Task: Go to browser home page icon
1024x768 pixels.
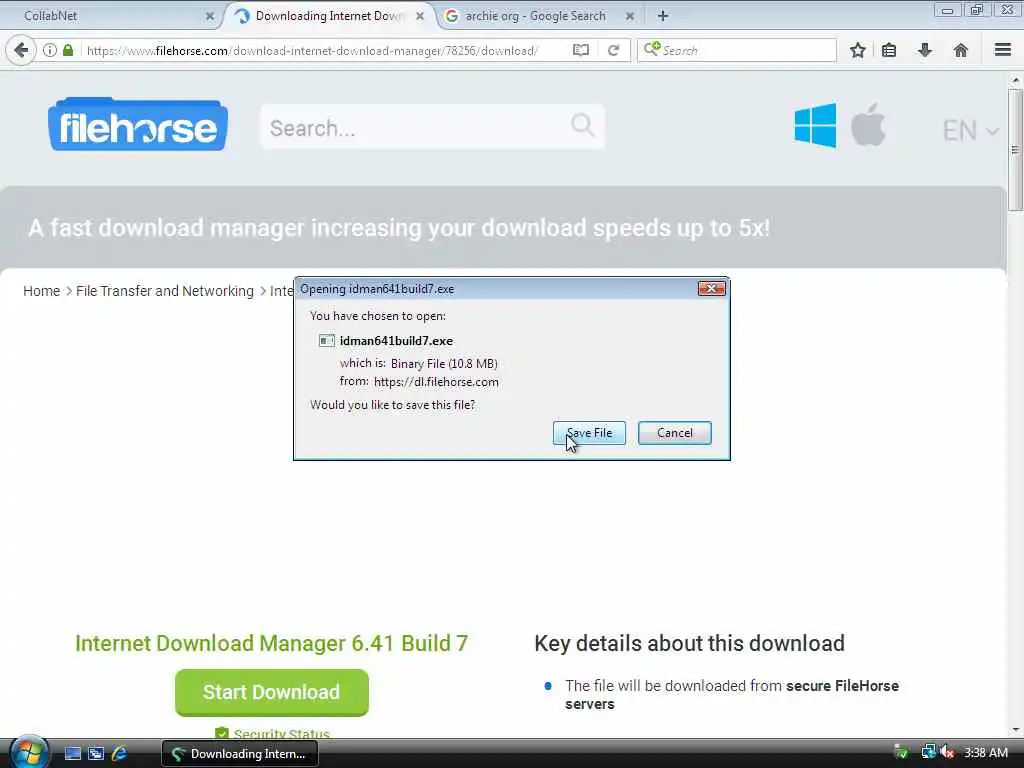Action: (961, 50)
